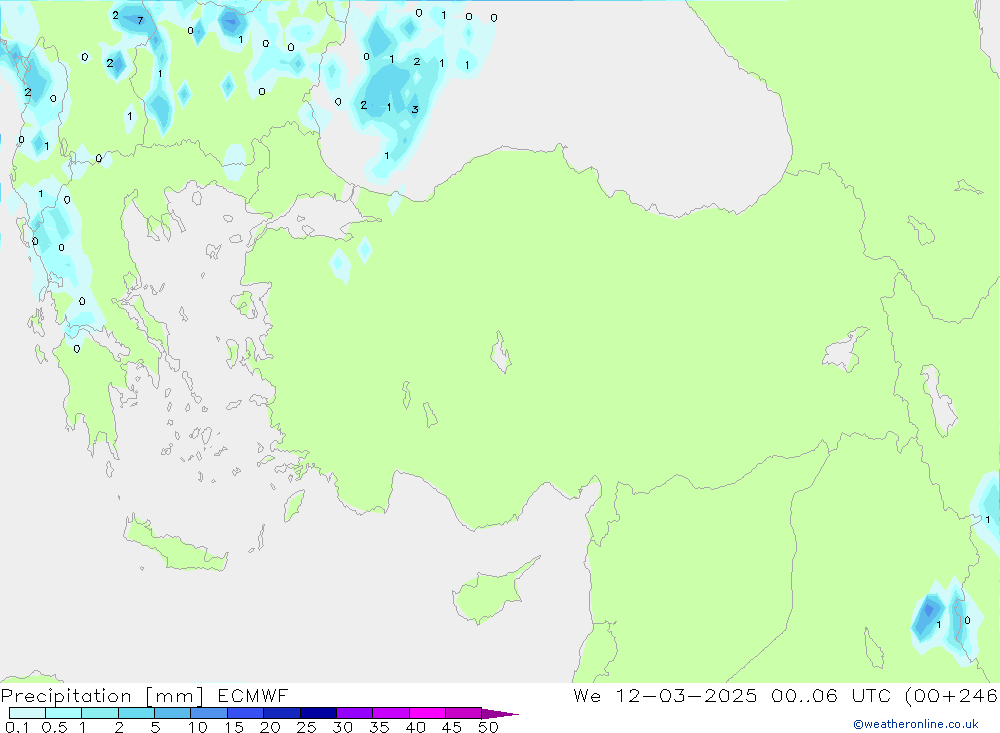Select the 45–50 mm legend color box
The image size is (1000, 733).
coord(464,713)
